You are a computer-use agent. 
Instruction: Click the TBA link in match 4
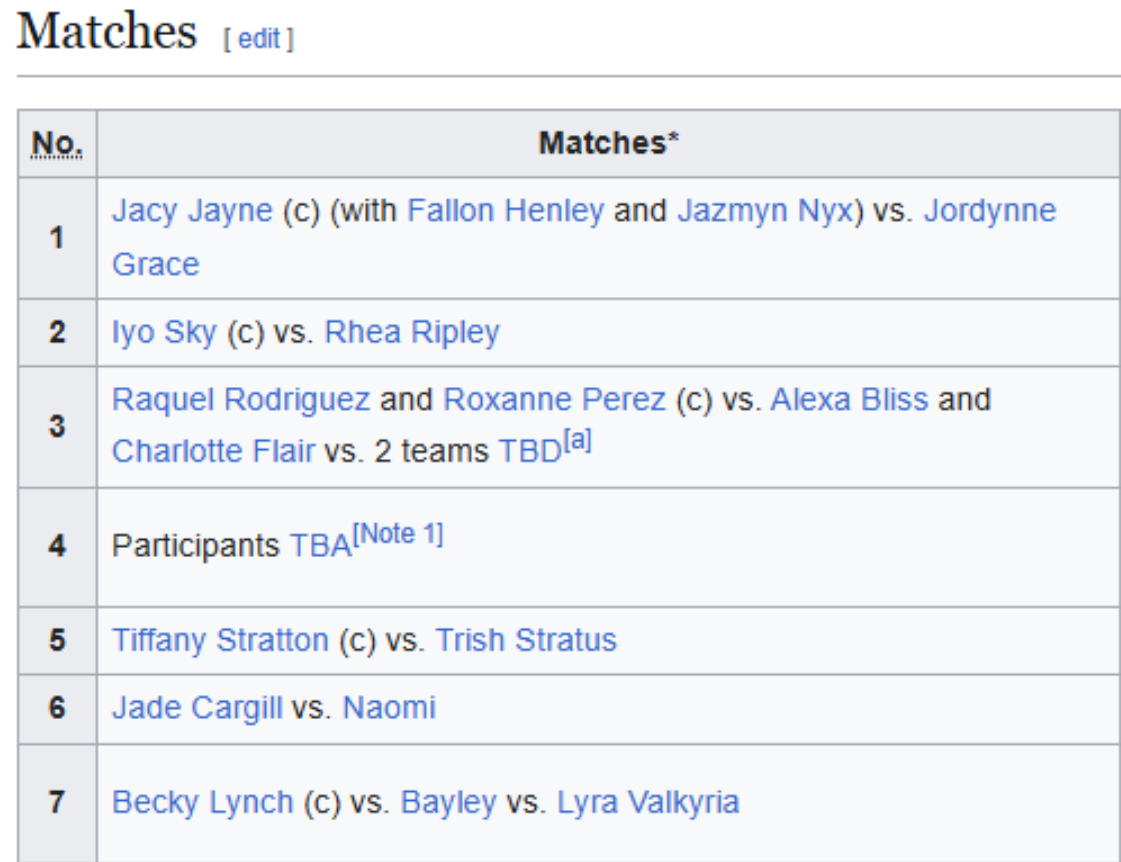(x=321, y=546)
